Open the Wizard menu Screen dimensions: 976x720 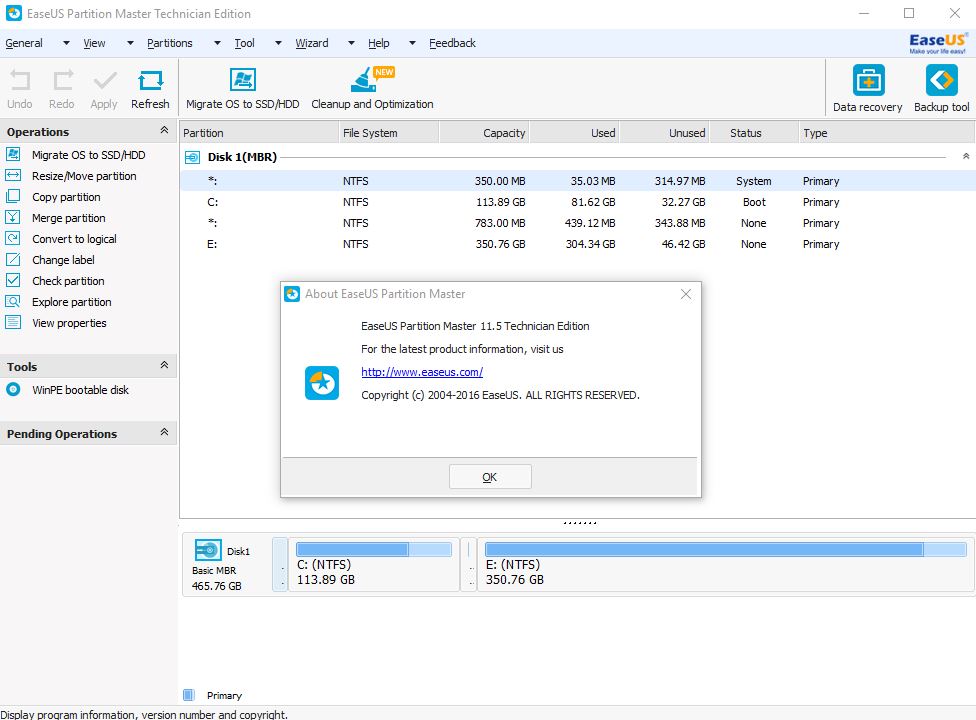(x=312, y=43)
